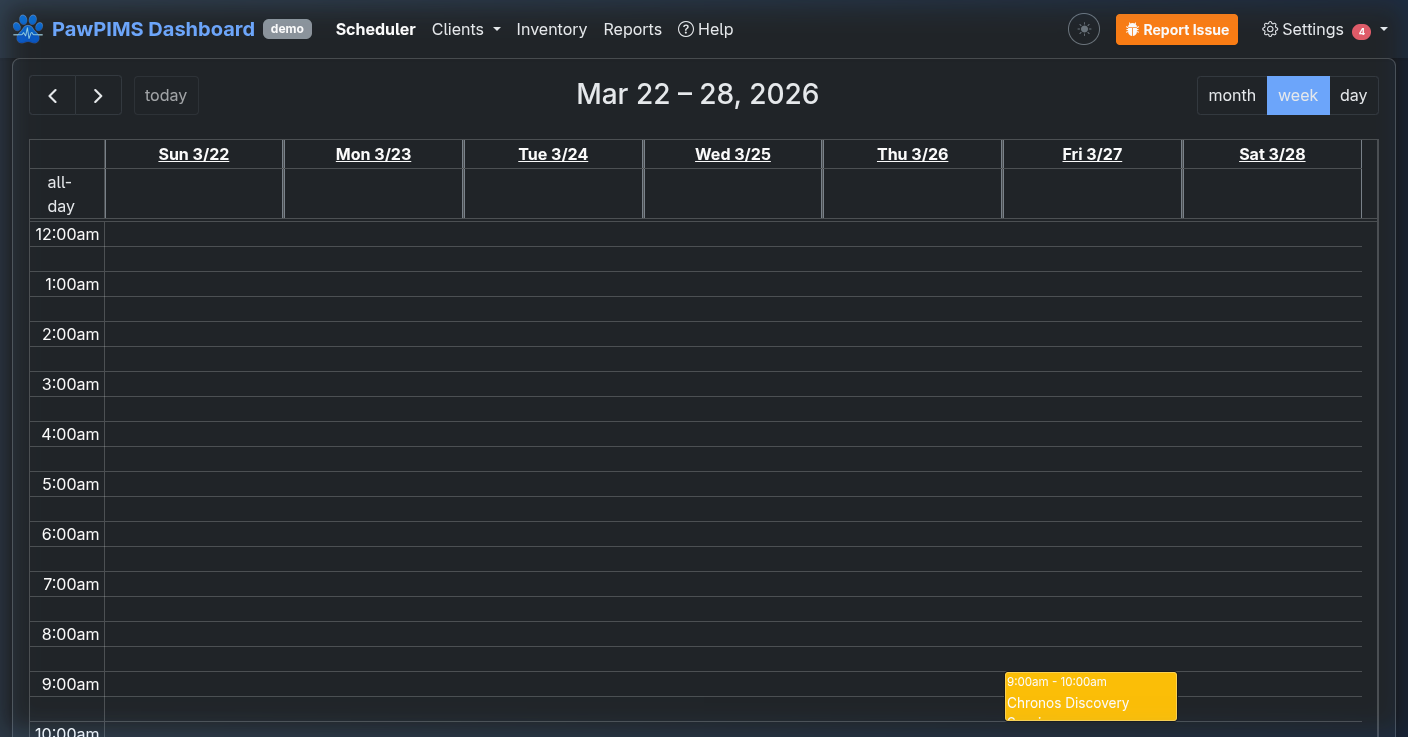Switch to month view
Image resolution: width=1408 pixels, height=737 pixels.
[x=1232, y=95]
